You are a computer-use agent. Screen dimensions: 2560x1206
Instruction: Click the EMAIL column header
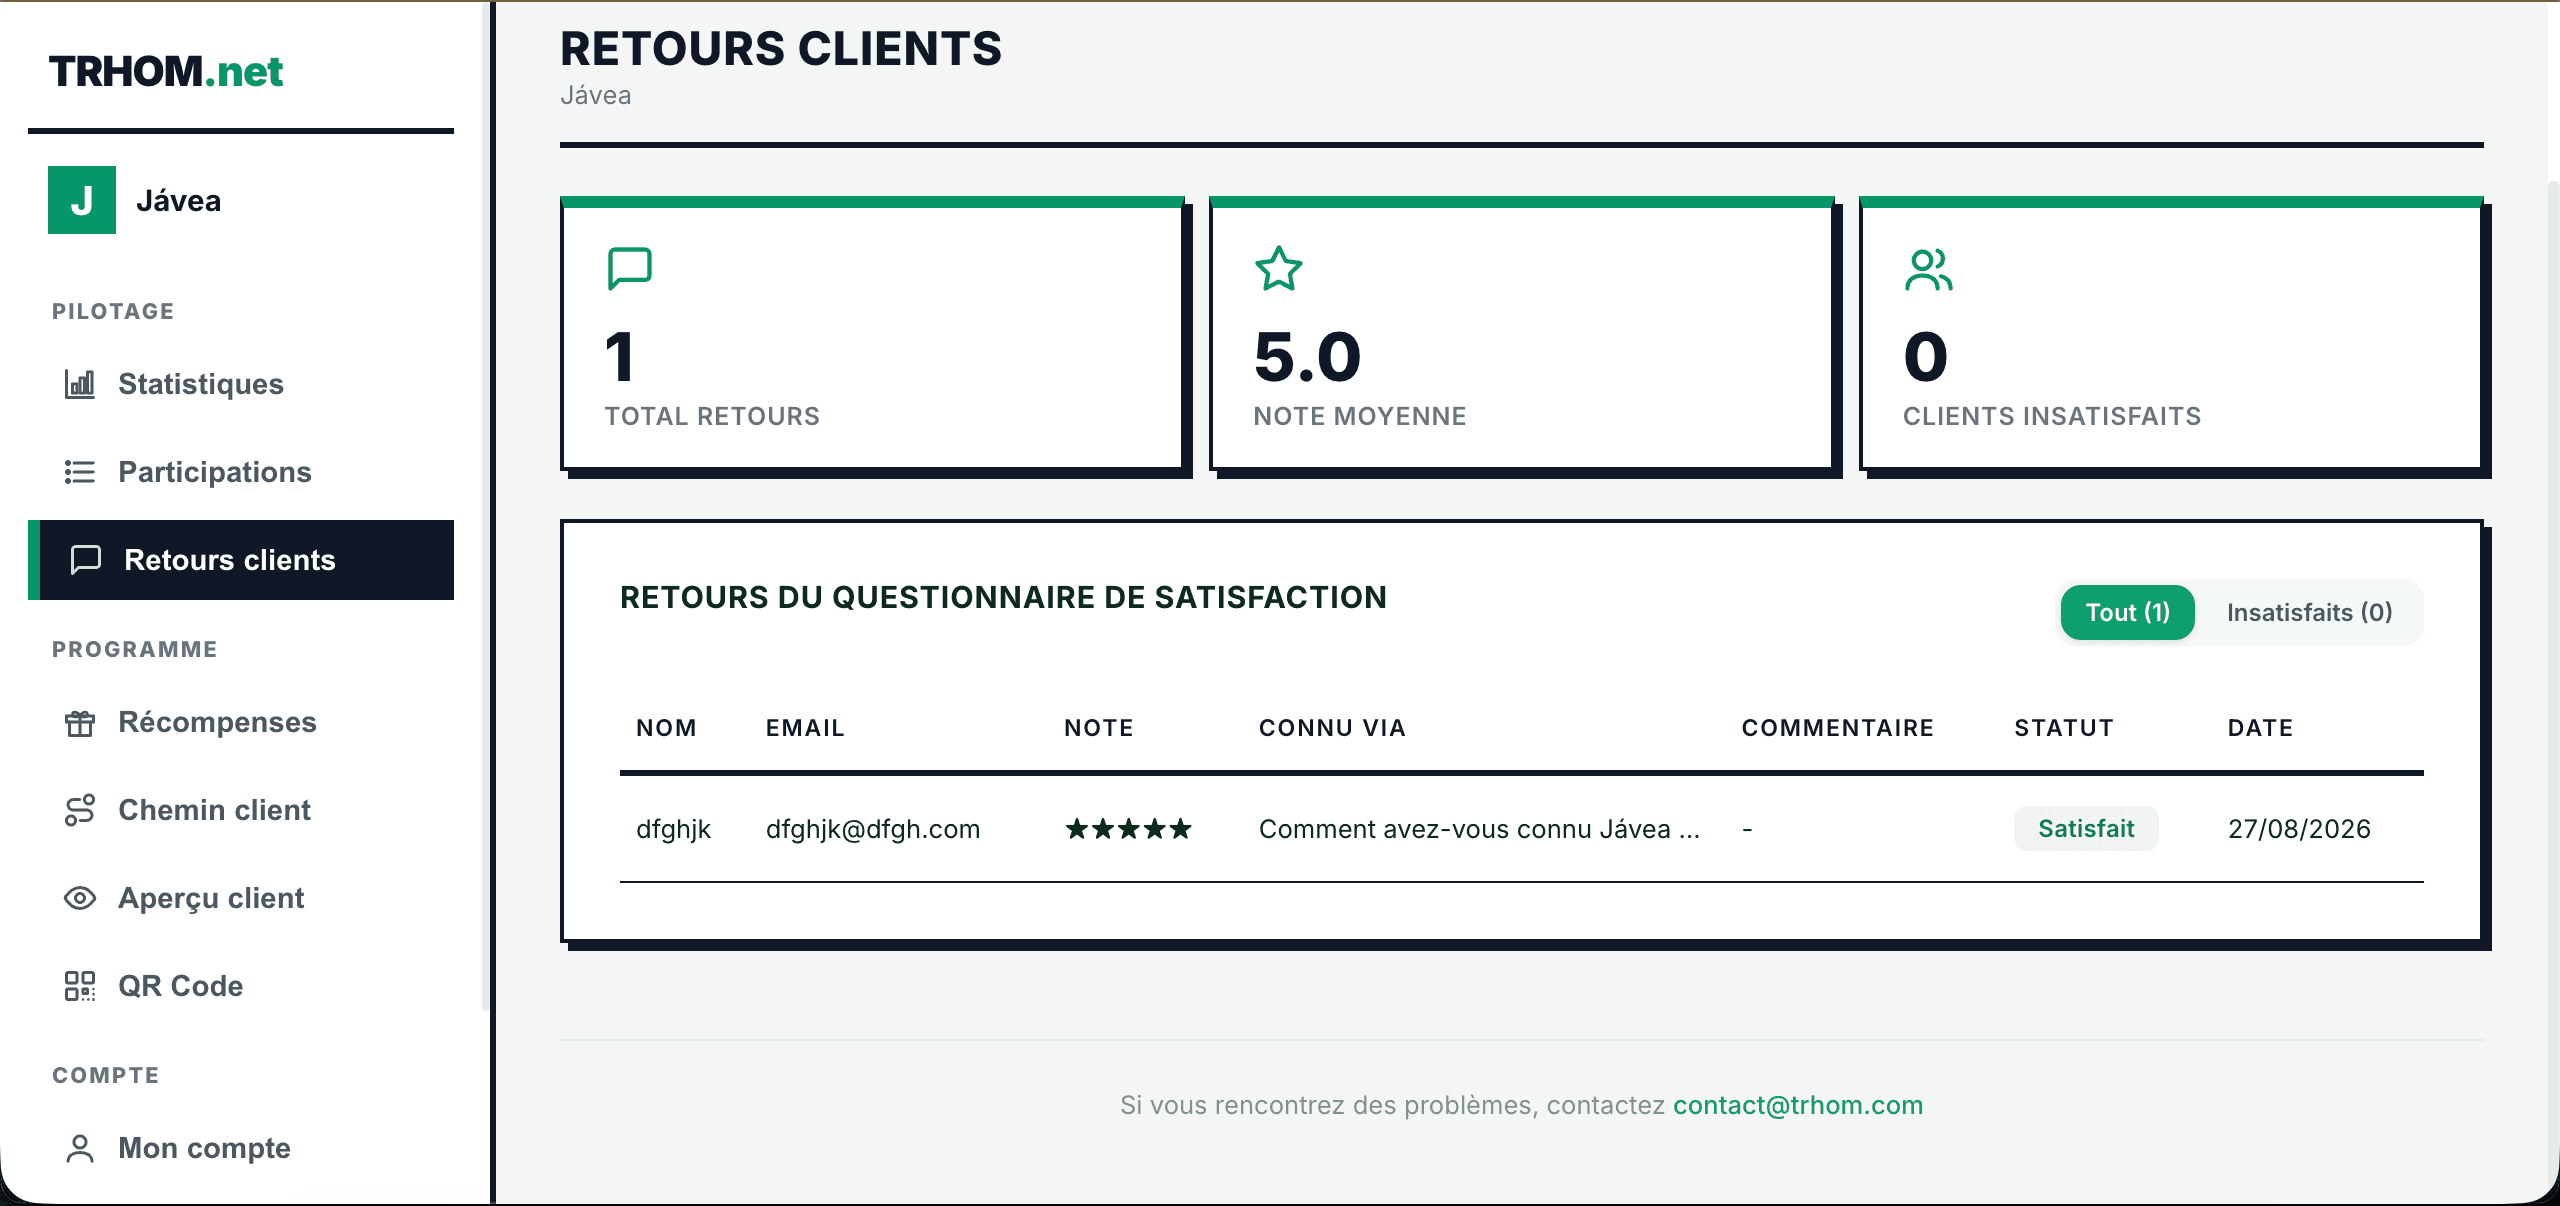coord(805,728)
